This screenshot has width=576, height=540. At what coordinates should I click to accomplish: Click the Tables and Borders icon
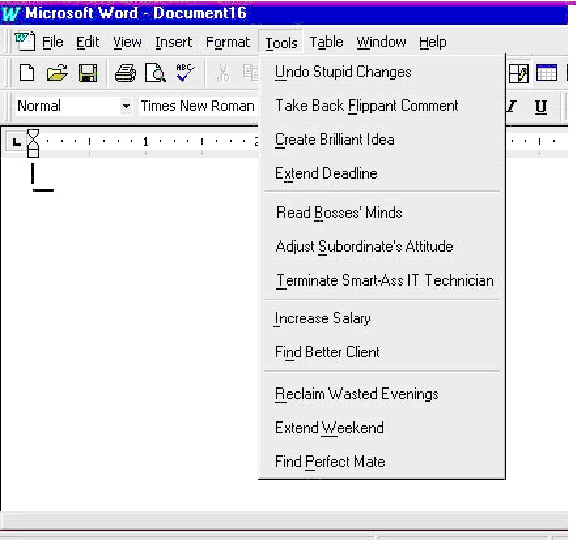[x=519, y=73]
